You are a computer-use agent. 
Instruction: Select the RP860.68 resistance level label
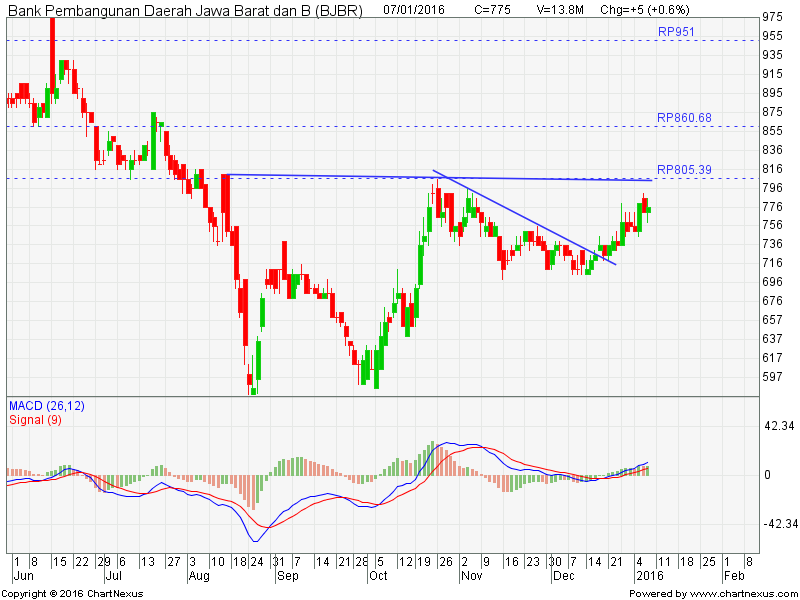pyautogui.click(x=684, y=118)
